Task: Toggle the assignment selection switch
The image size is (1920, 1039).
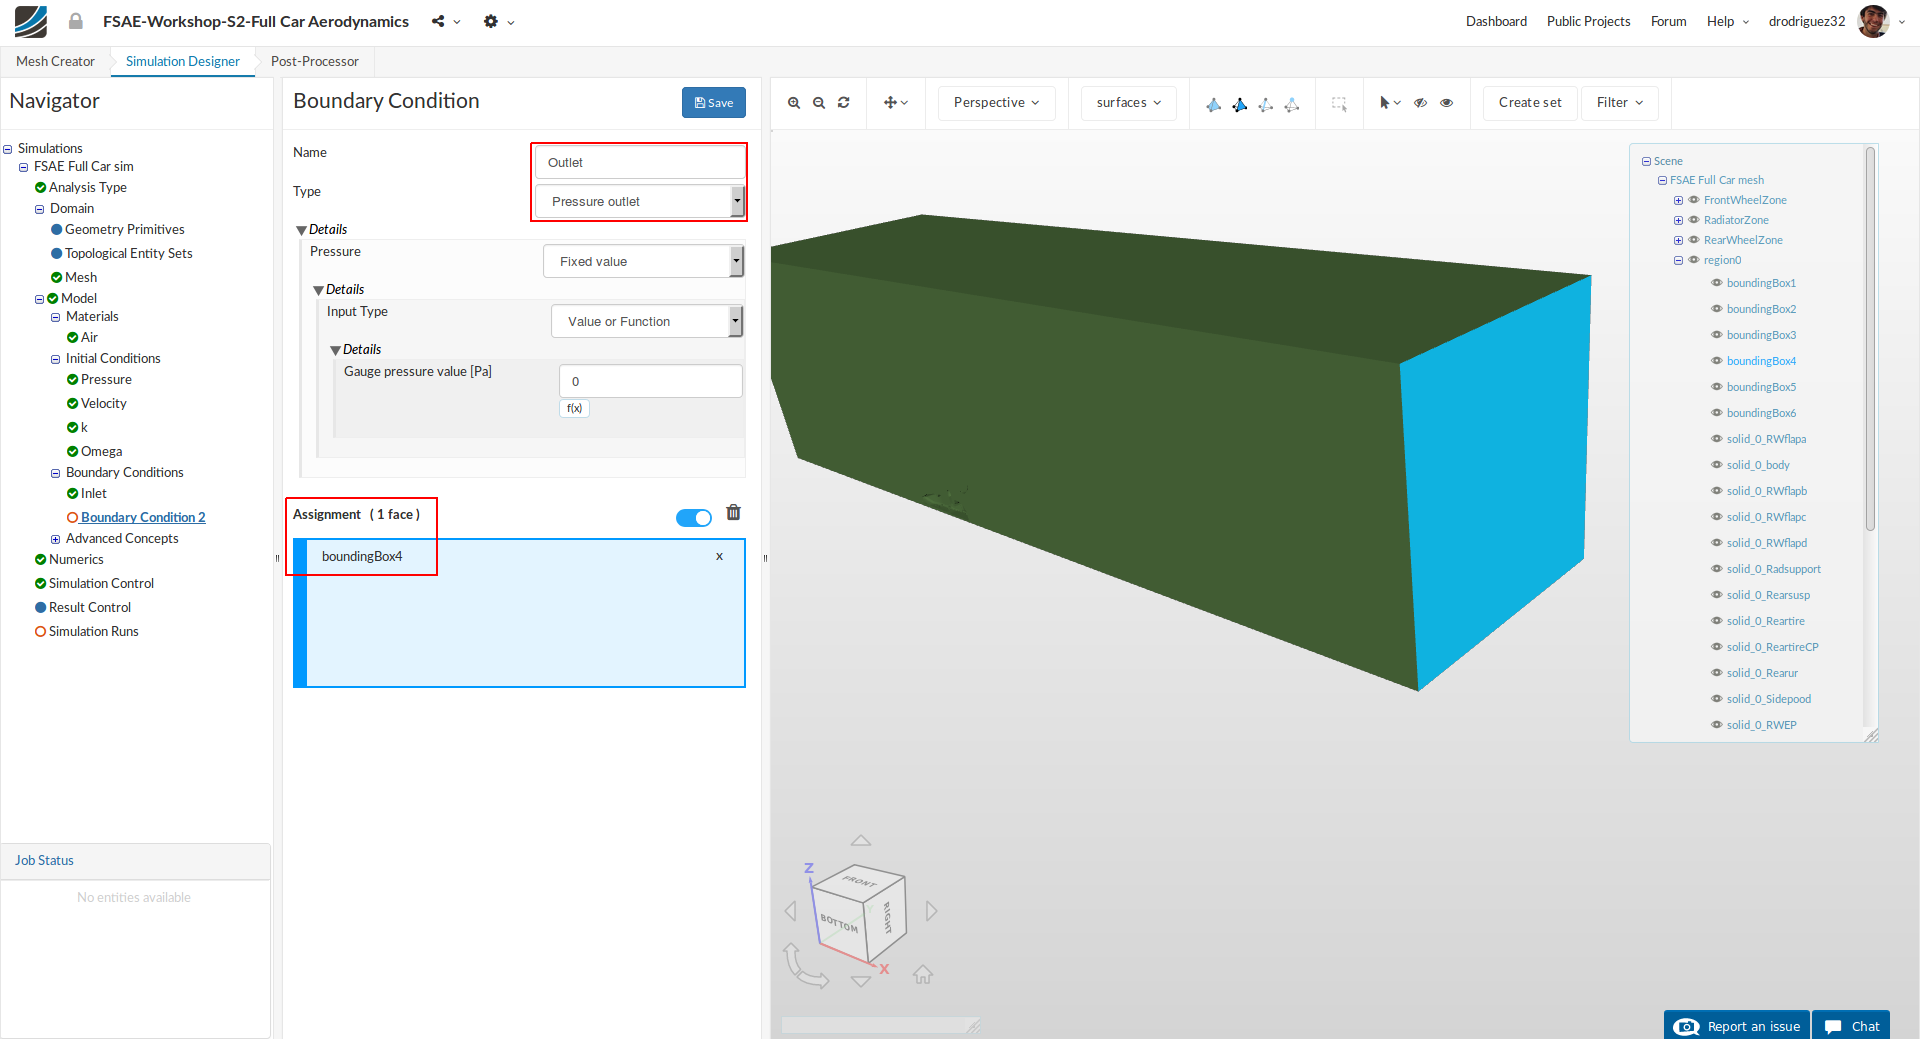Action: 693,517
